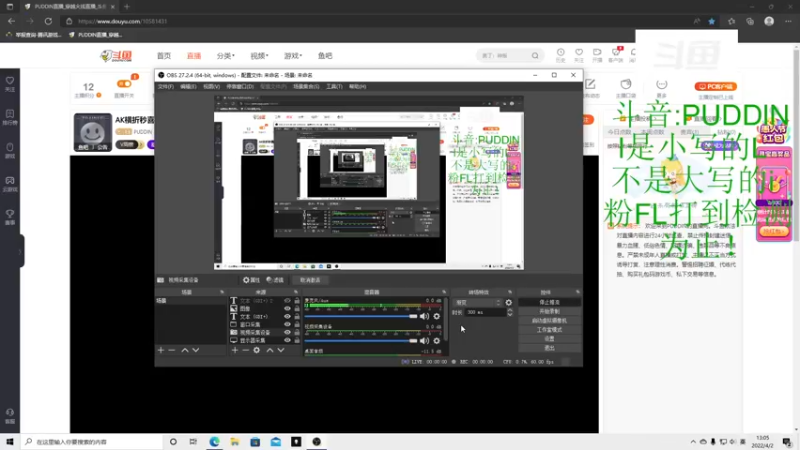
Task: Go to Douyu 首页 nav tab
Action: (164, 56)
